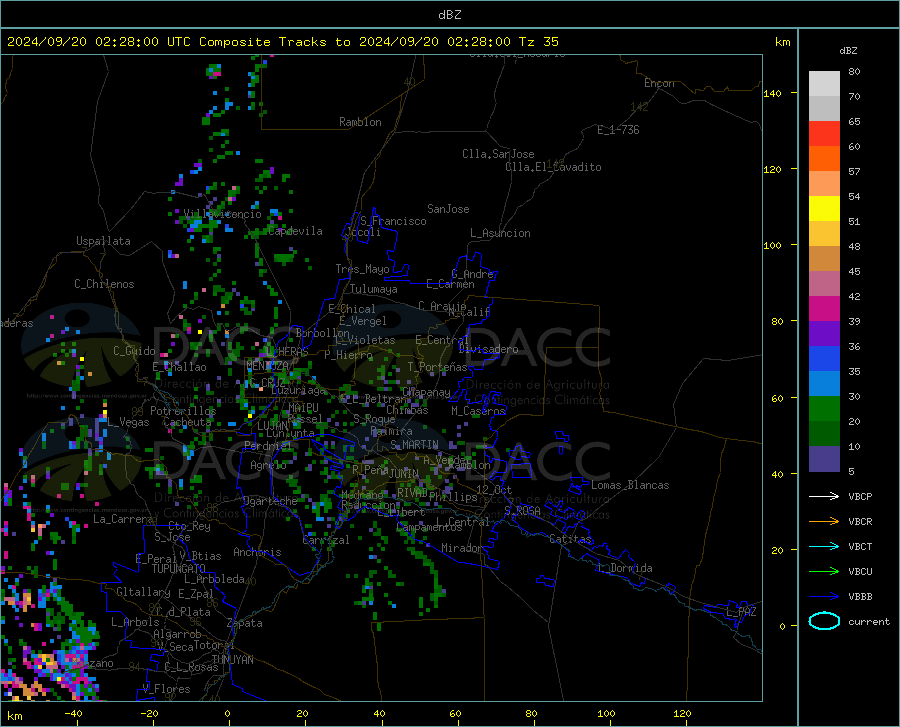Click the composite tracks timestamp header

click(282, 42)
